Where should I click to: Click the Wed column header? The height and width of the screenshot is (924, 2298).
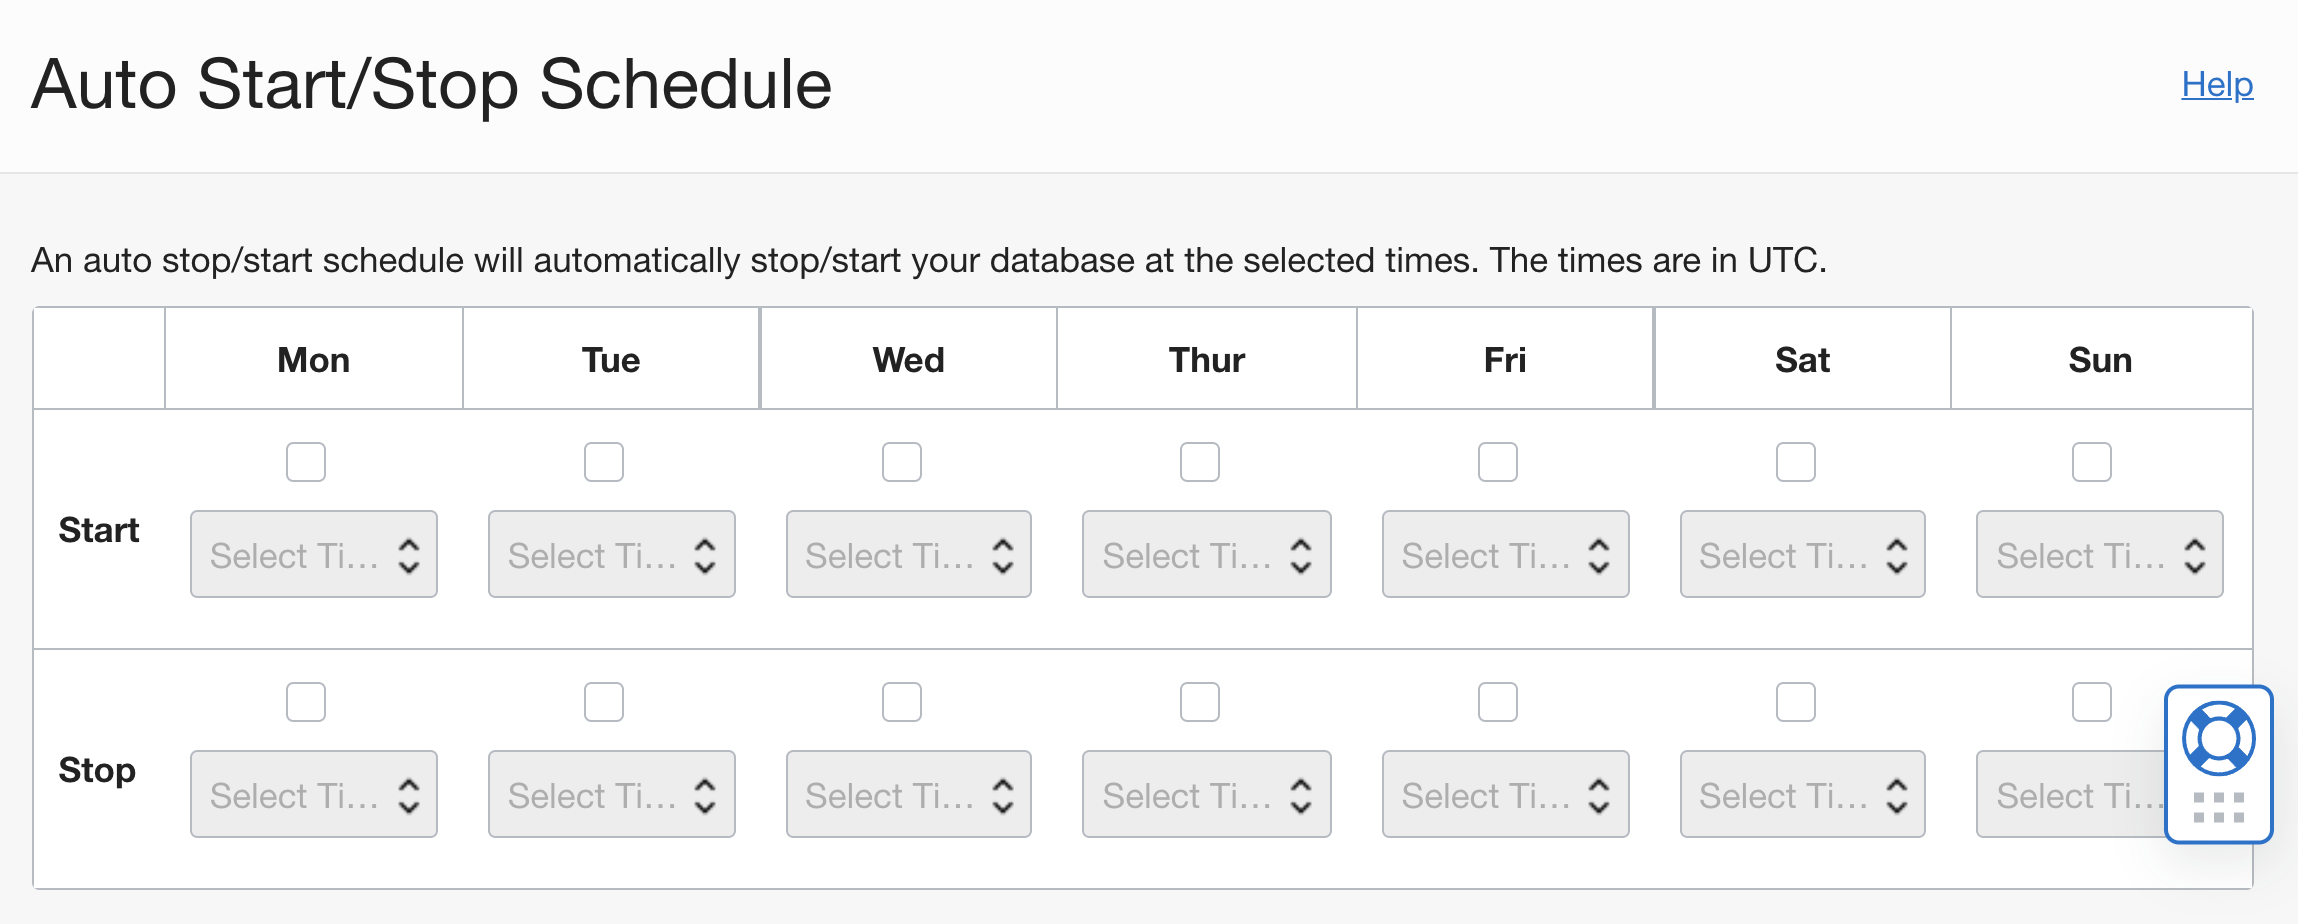(908, 360)
